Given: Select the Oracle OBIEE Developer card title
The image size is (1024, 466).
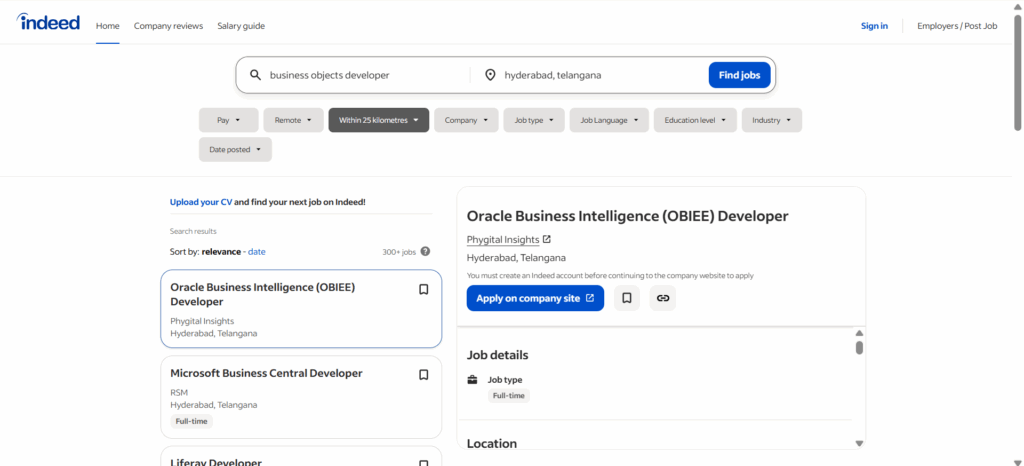Looking at the screenshot, I should pyautogui.click(x=263, y=294).
